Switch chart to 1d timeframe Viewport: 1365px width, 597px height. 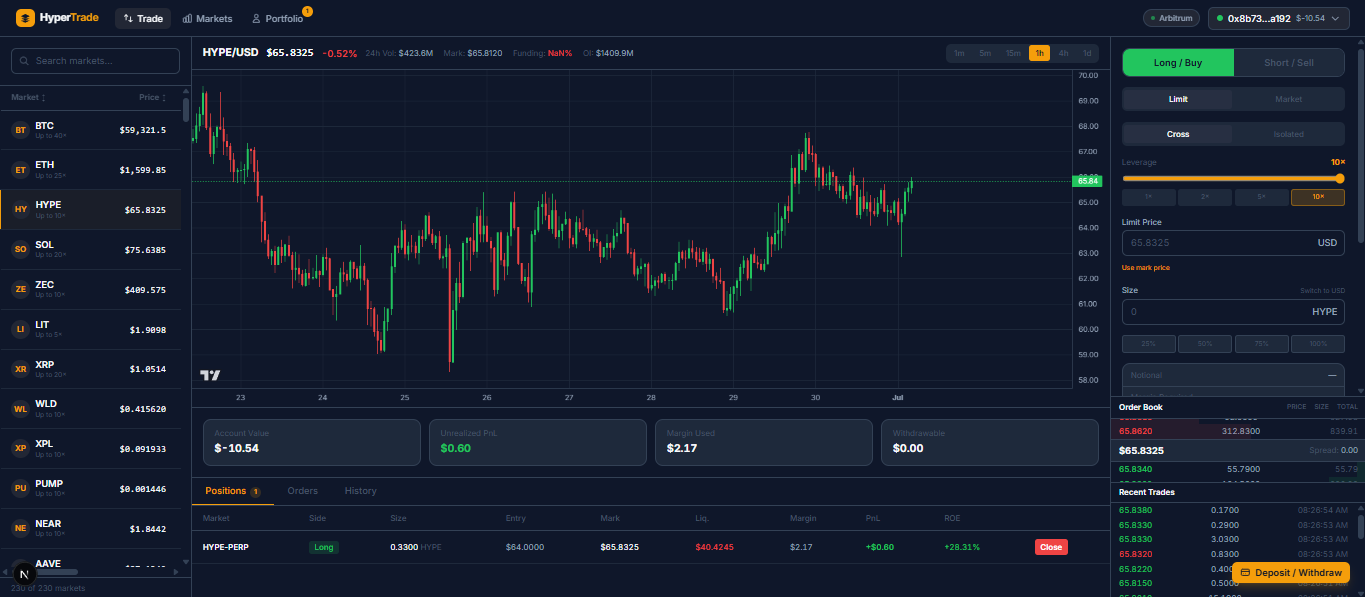tap(1087, 53)
